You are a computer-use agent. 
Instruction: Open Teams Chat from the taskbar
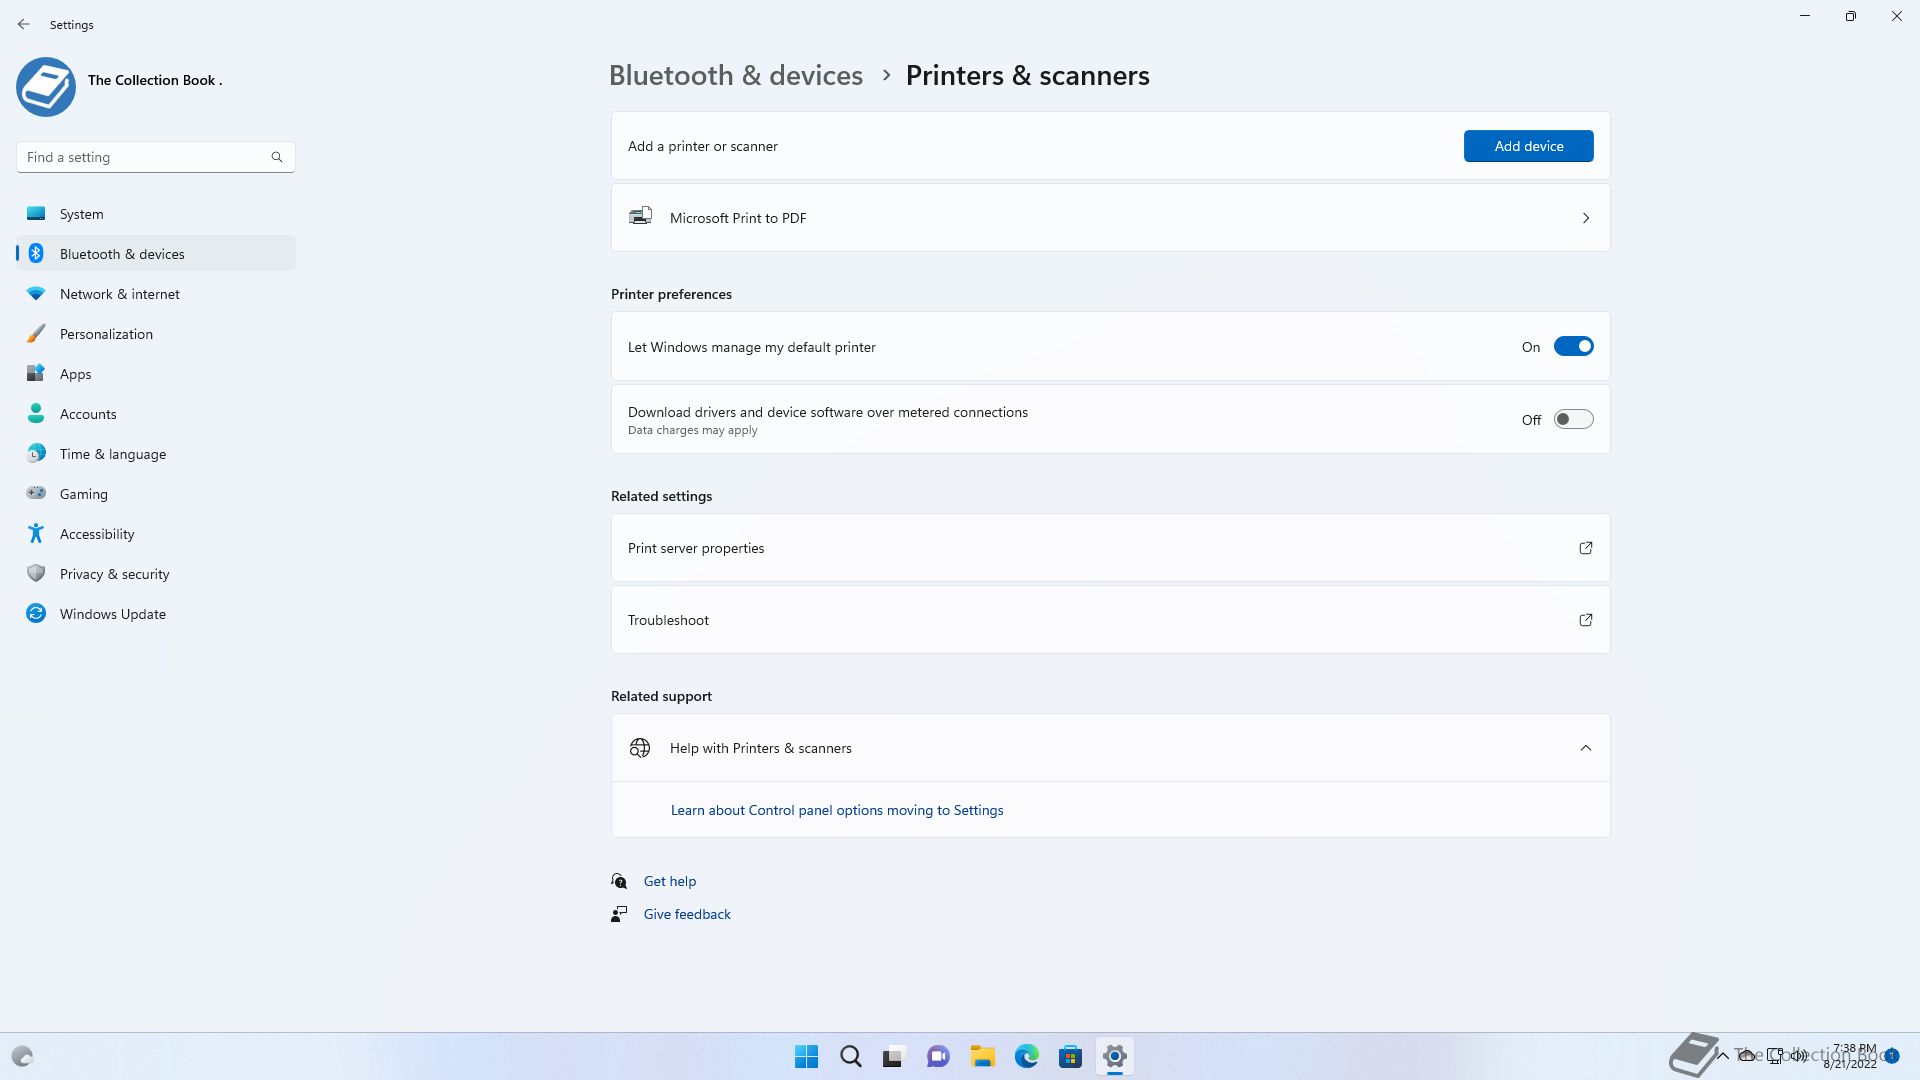(938, 1056)
